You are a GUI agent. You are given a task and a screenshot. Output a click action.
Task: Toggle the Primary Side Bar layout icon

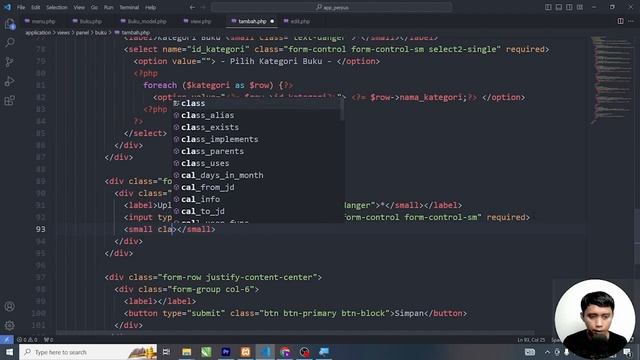[548, 7]
